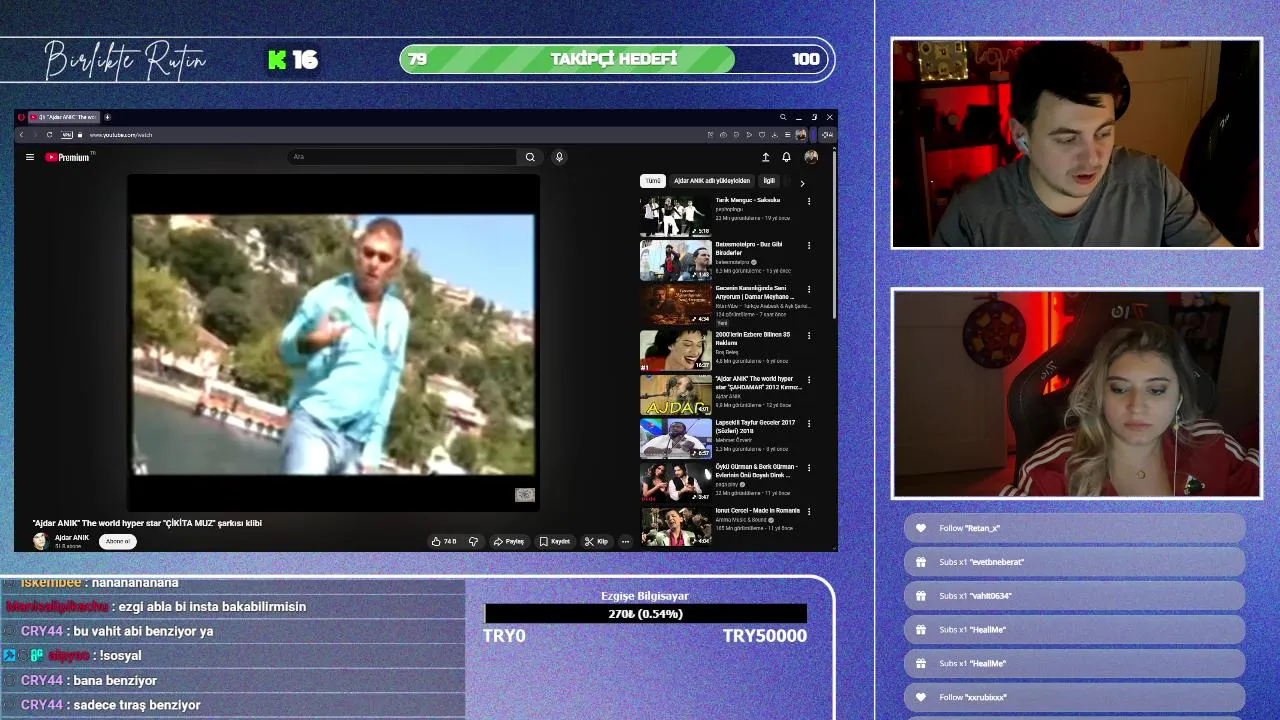
Task: Switch to the Ajdar ANIK browser tab
Action: (64, 117)
